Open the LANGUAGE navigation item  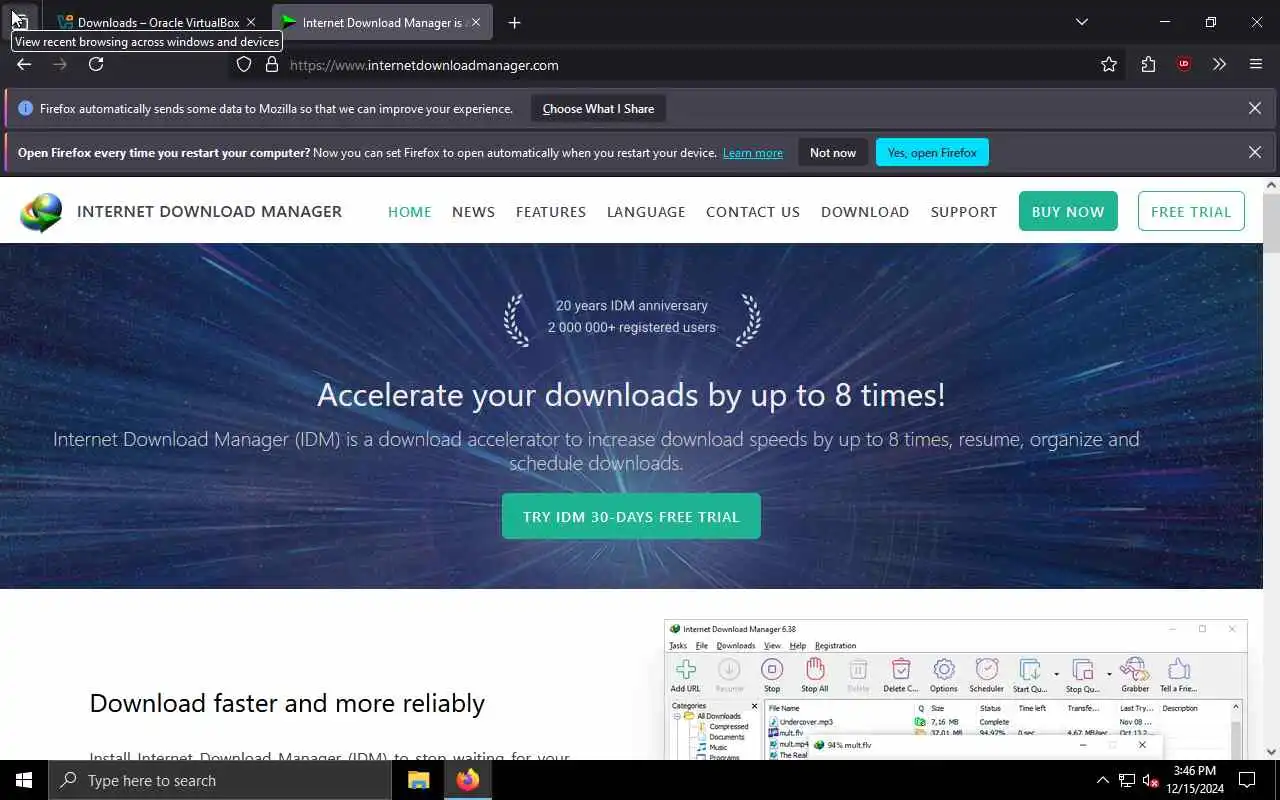[646, 212]
